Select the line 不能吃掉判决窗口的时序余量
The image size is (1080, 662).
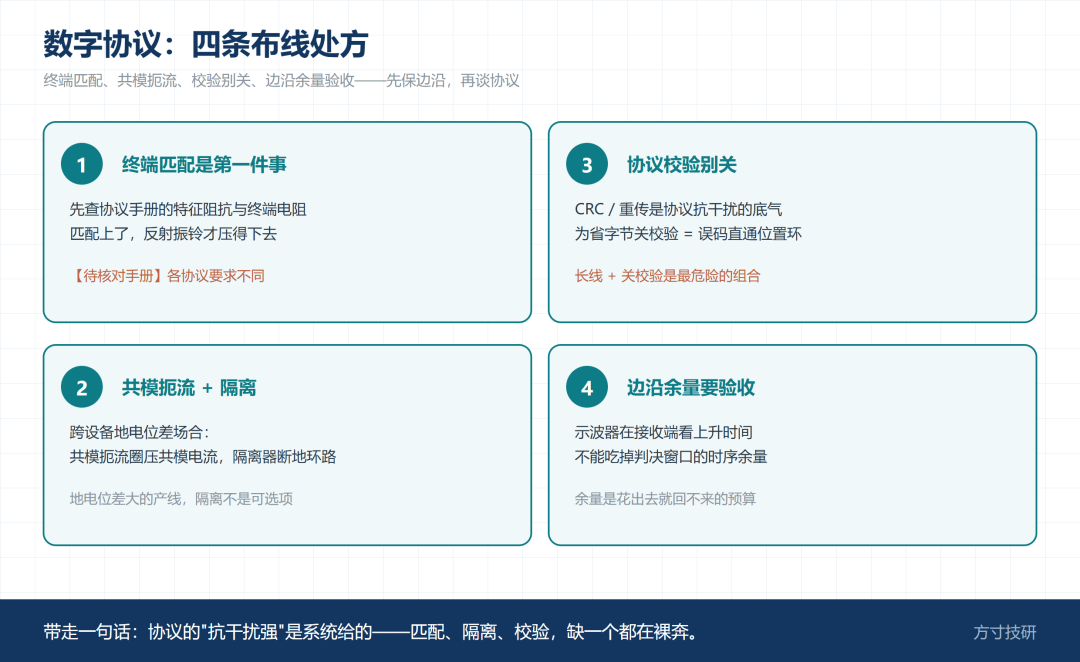tap(670, 457)
